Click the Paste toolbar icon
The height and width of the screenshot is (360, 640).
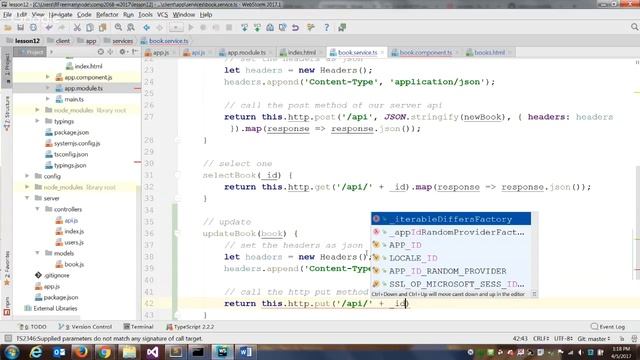tap(102, 27)
